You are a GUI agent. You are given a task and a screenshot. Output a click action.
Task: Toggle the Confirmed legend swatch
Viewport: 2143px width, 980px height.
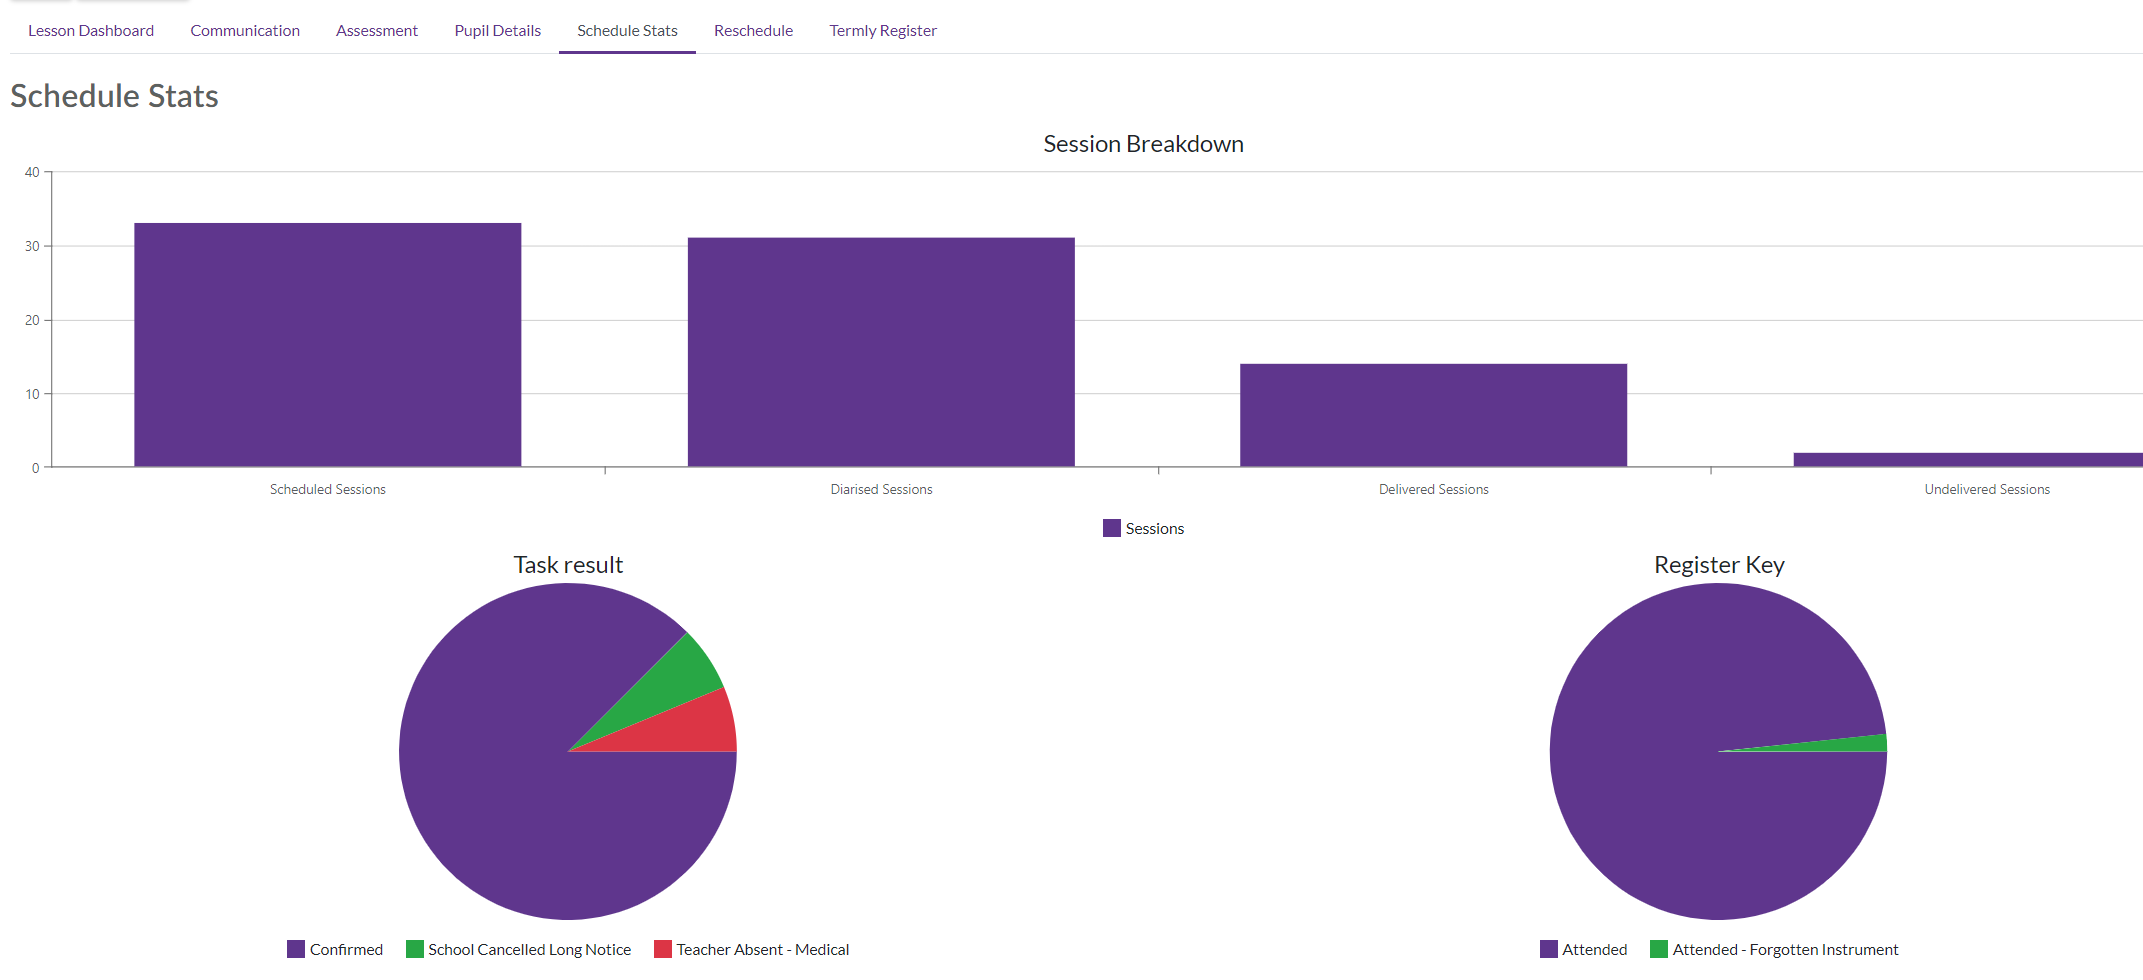point(296,949)
